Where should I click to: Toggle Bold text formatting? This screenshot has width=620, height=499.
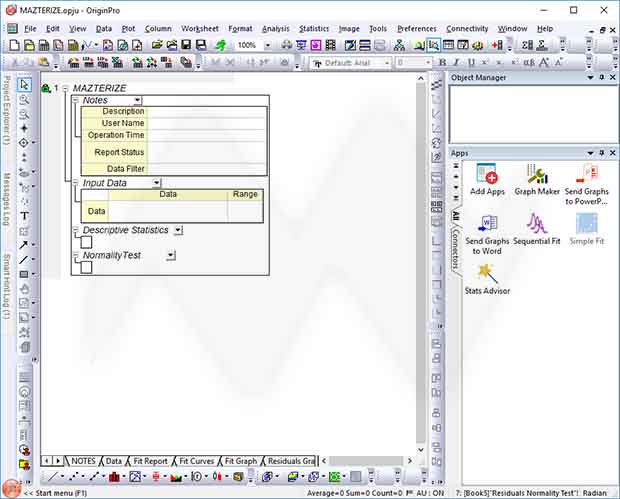point(442,62)
